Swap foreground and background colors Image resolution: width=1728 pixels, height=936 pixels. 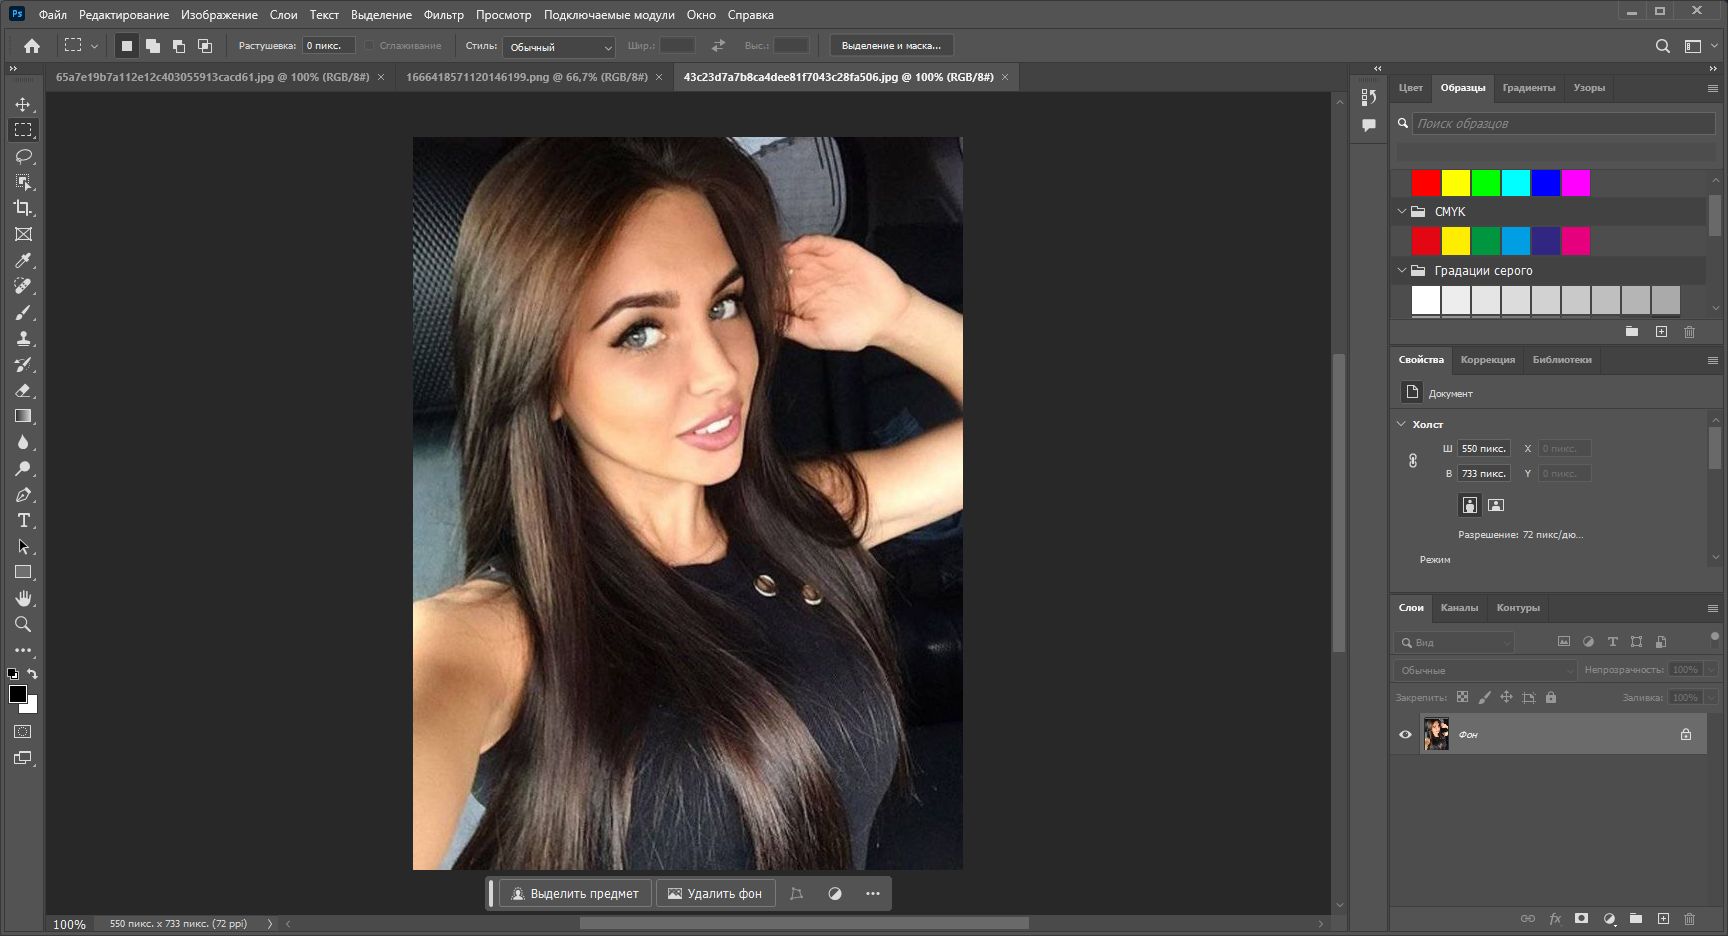pyautogui.click(x=32, y=674)
